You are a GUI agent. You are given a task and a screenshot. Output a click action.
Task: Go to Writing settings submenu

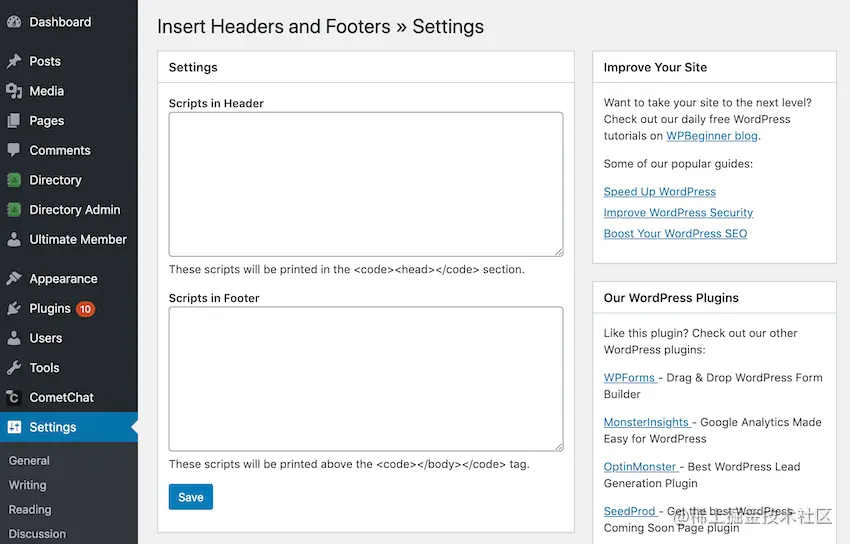pyautogui.click(x=28, y=485)
